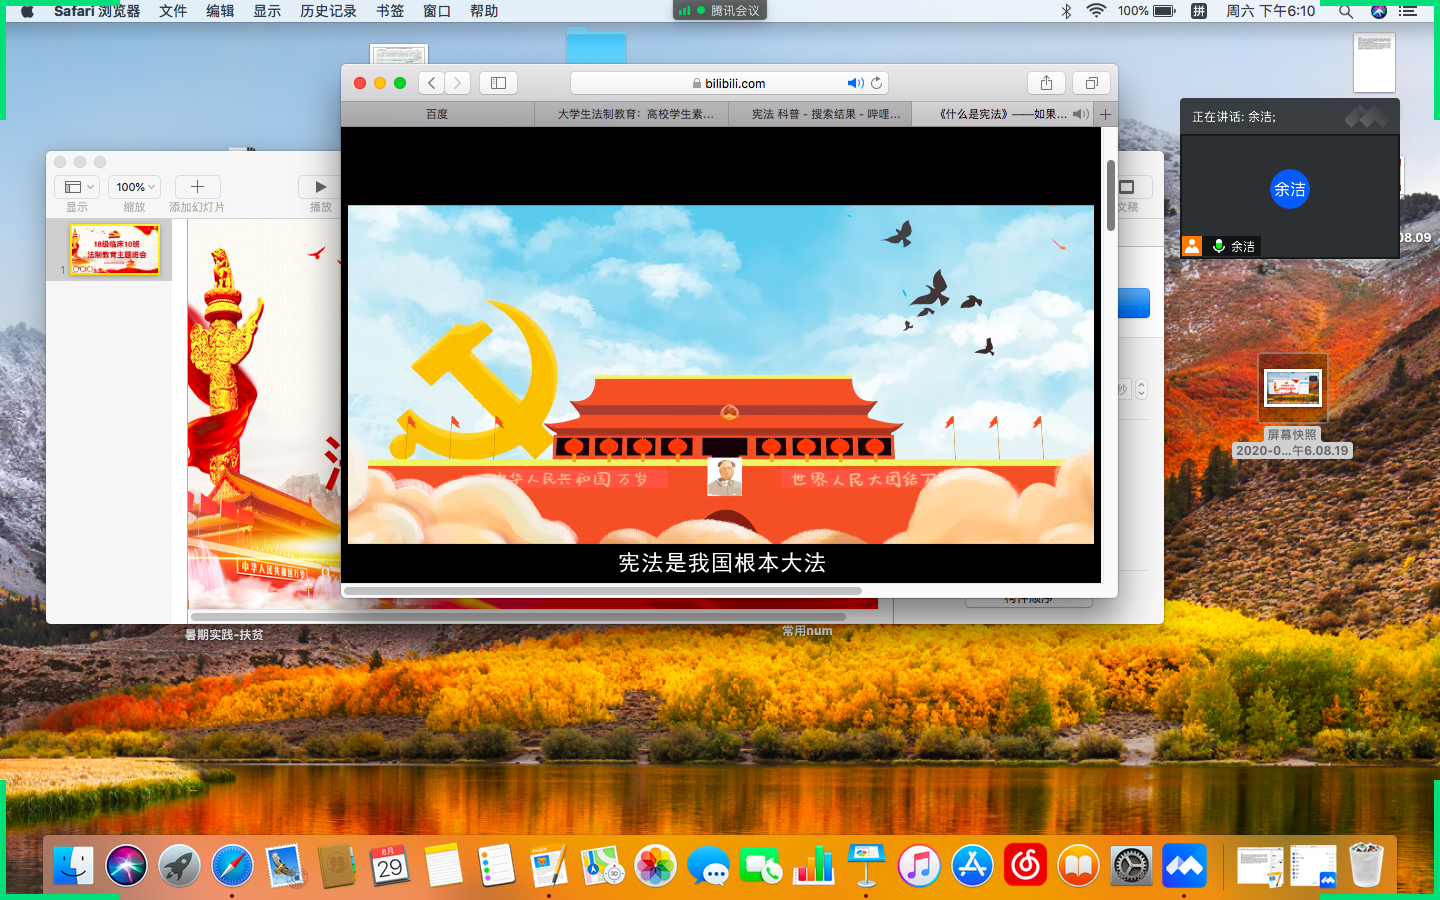Select the 《什么是宪法》 tab
The height and width of the screenshot is (900, 1440).
coord(1003,114)
